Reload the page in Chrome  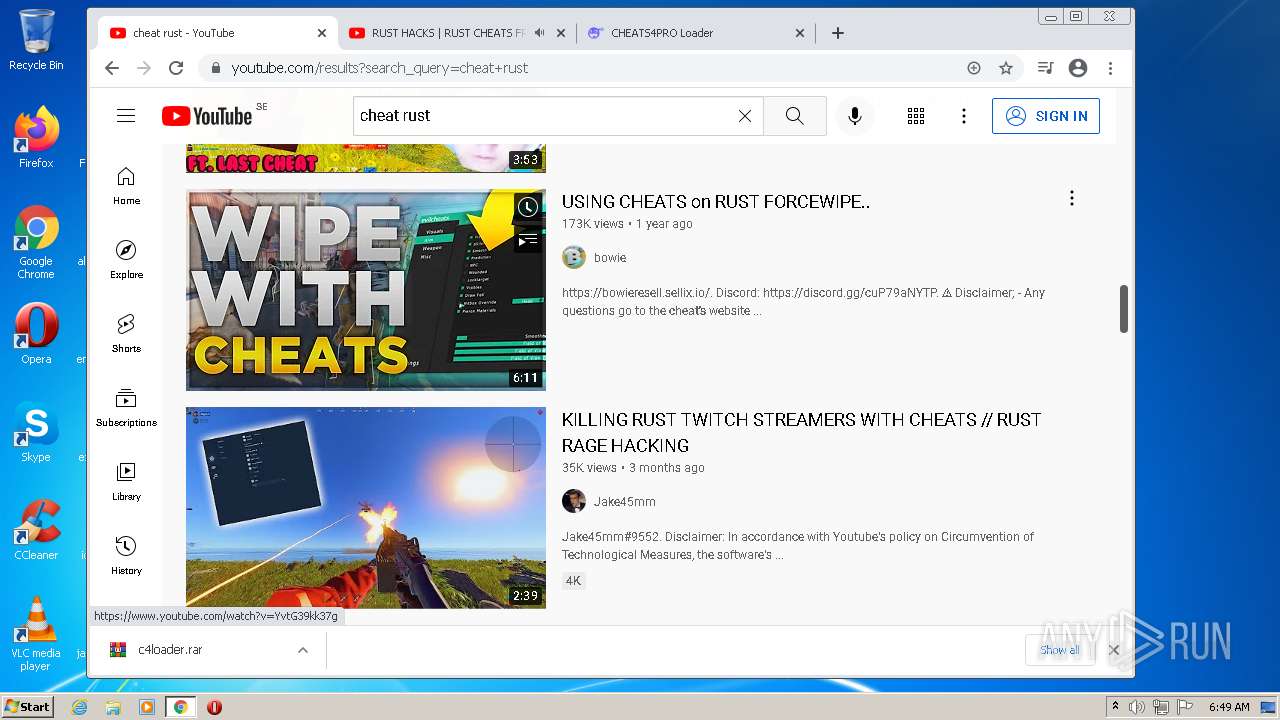(176, 68)
